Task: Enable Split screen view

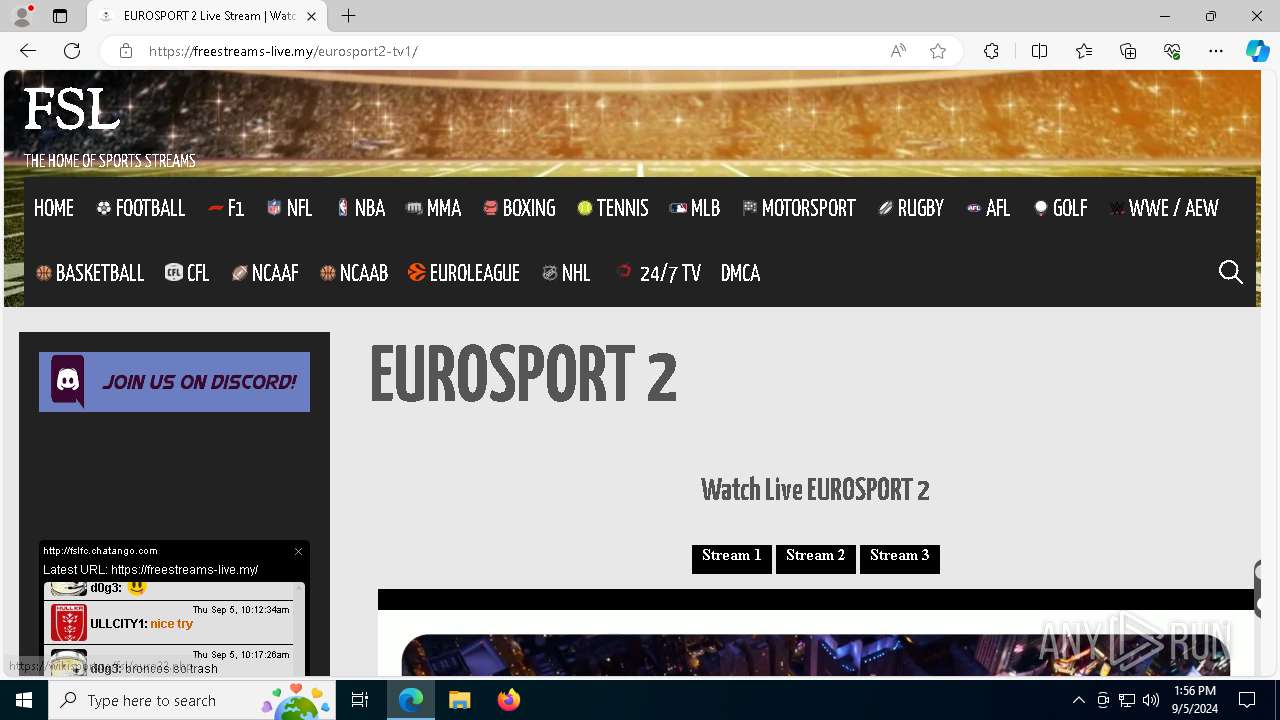Action: pos(1039,51)
